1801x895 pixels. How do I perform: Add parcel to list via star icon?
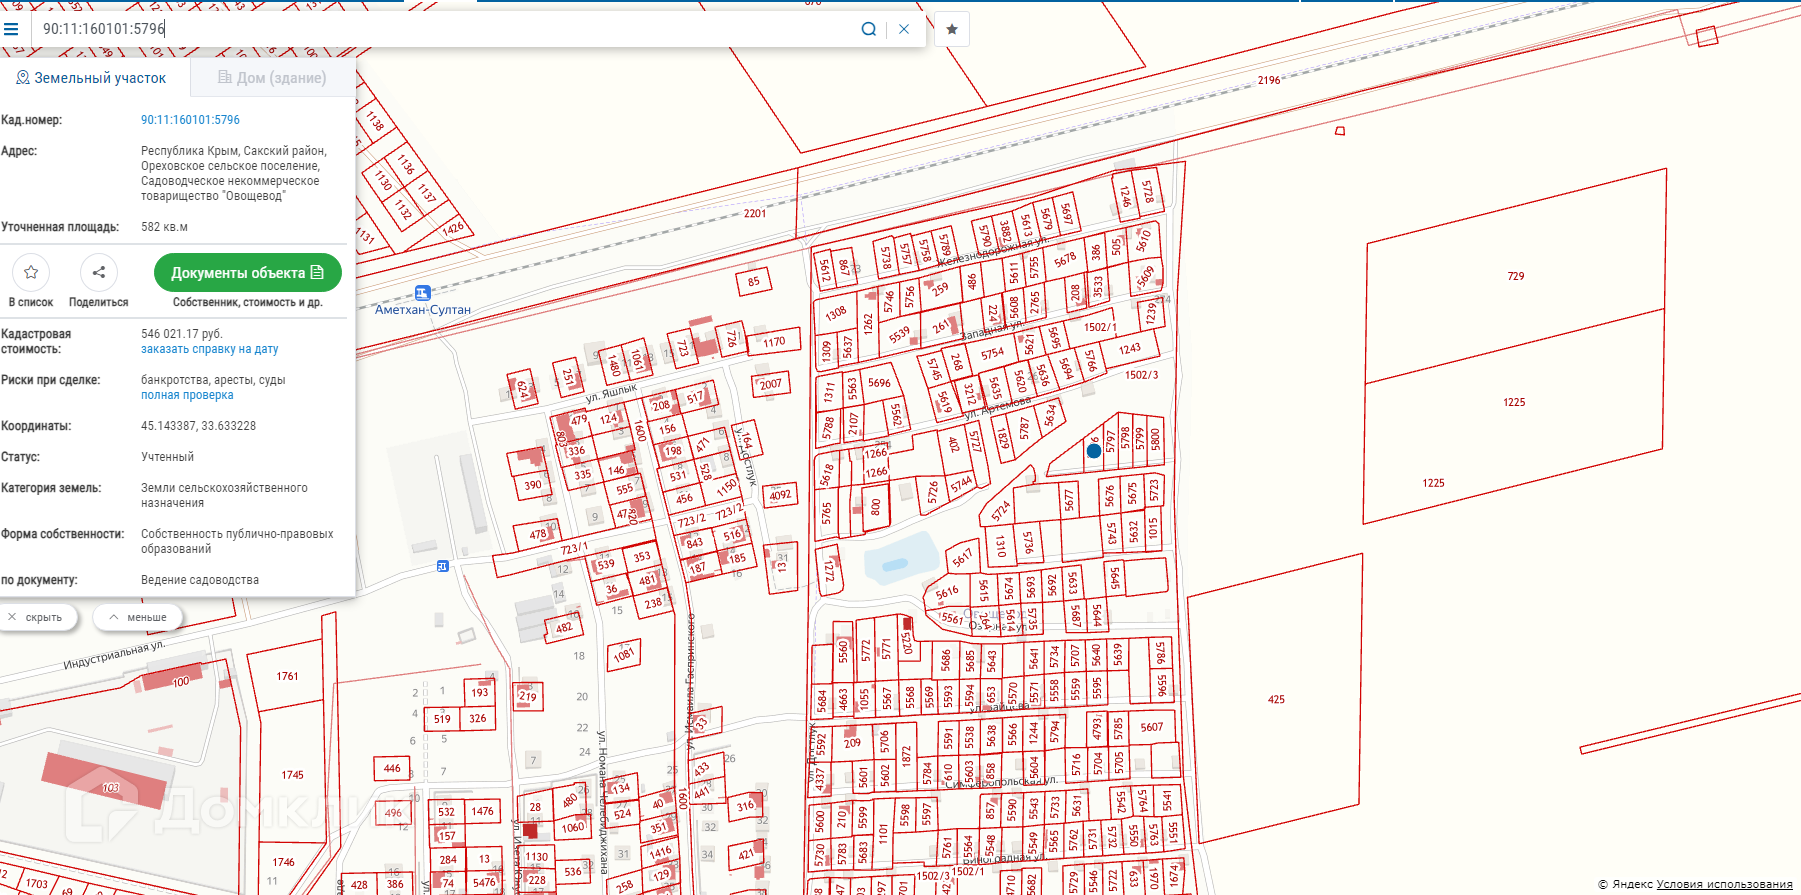coord(31,272)
